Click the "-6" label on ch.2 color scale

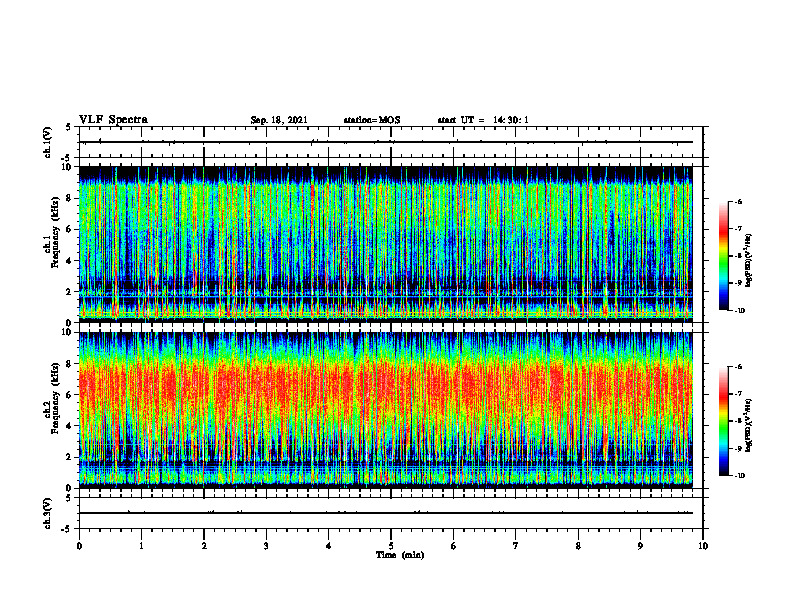[738, 367]
